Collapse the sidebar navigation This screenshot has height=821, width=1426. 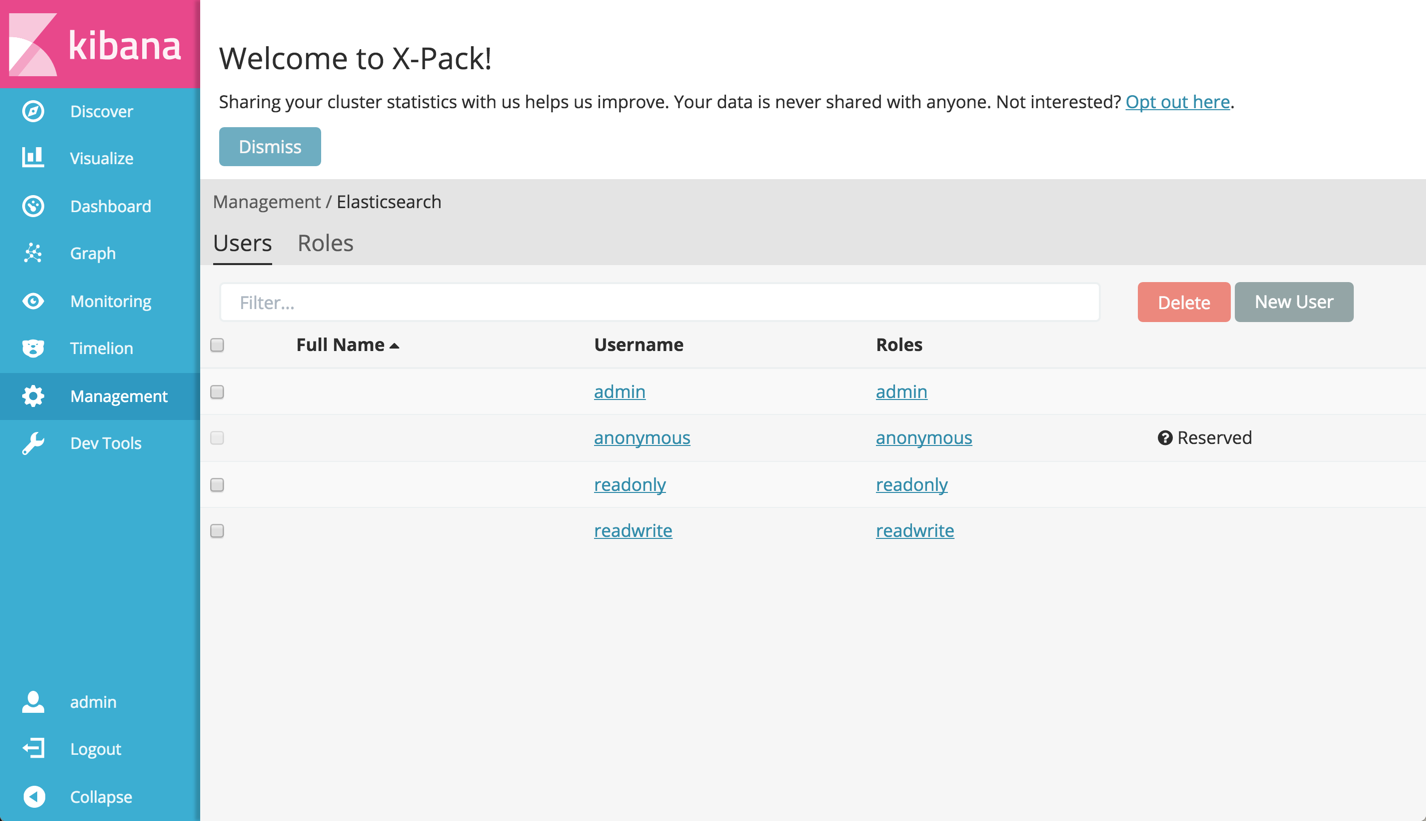[x=101, y=796]
